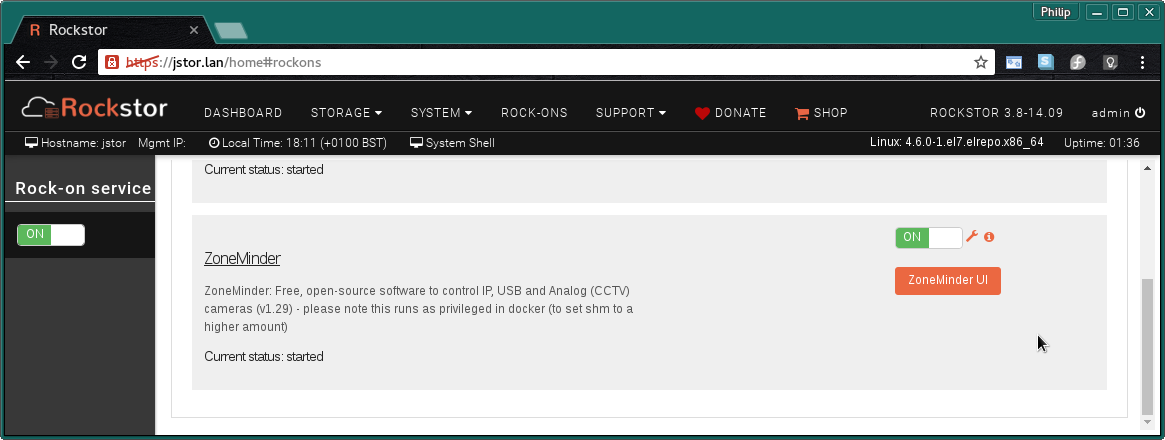Open the Rock-ons page
This screenshot has height=440, width=1165.
[534, 113]
